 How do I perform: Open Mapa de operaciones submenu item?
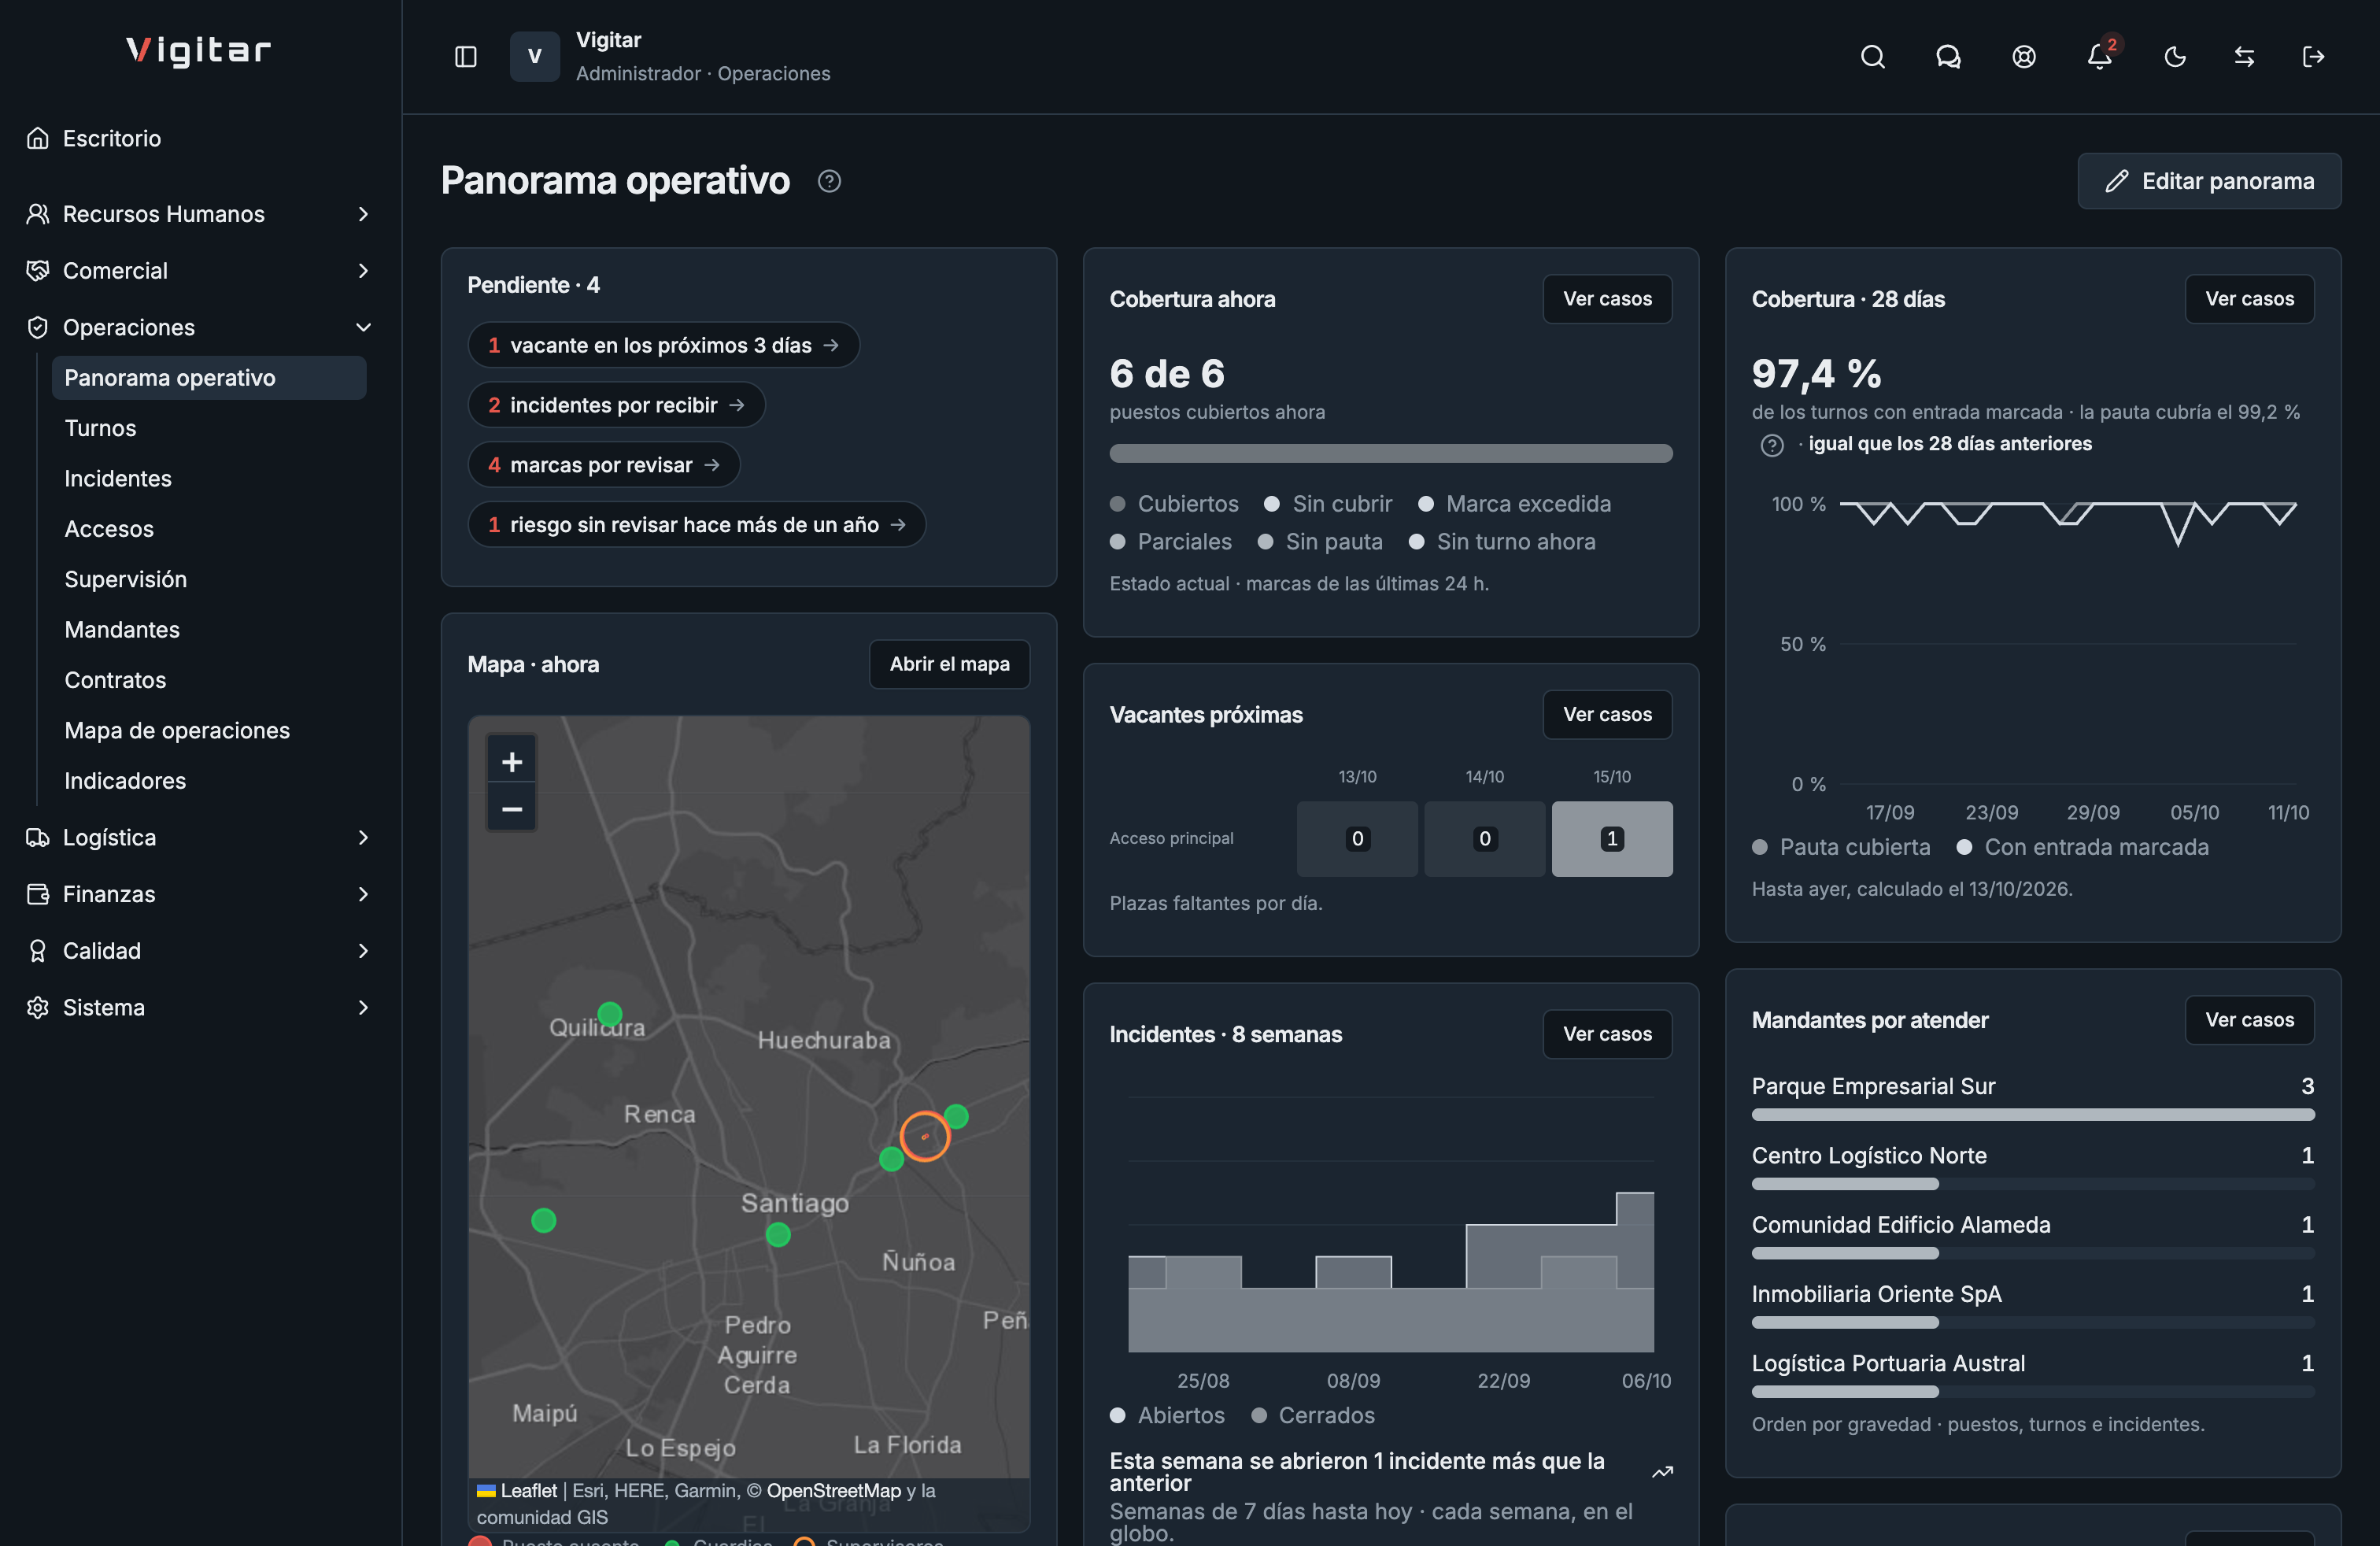[x=209, y=730]
